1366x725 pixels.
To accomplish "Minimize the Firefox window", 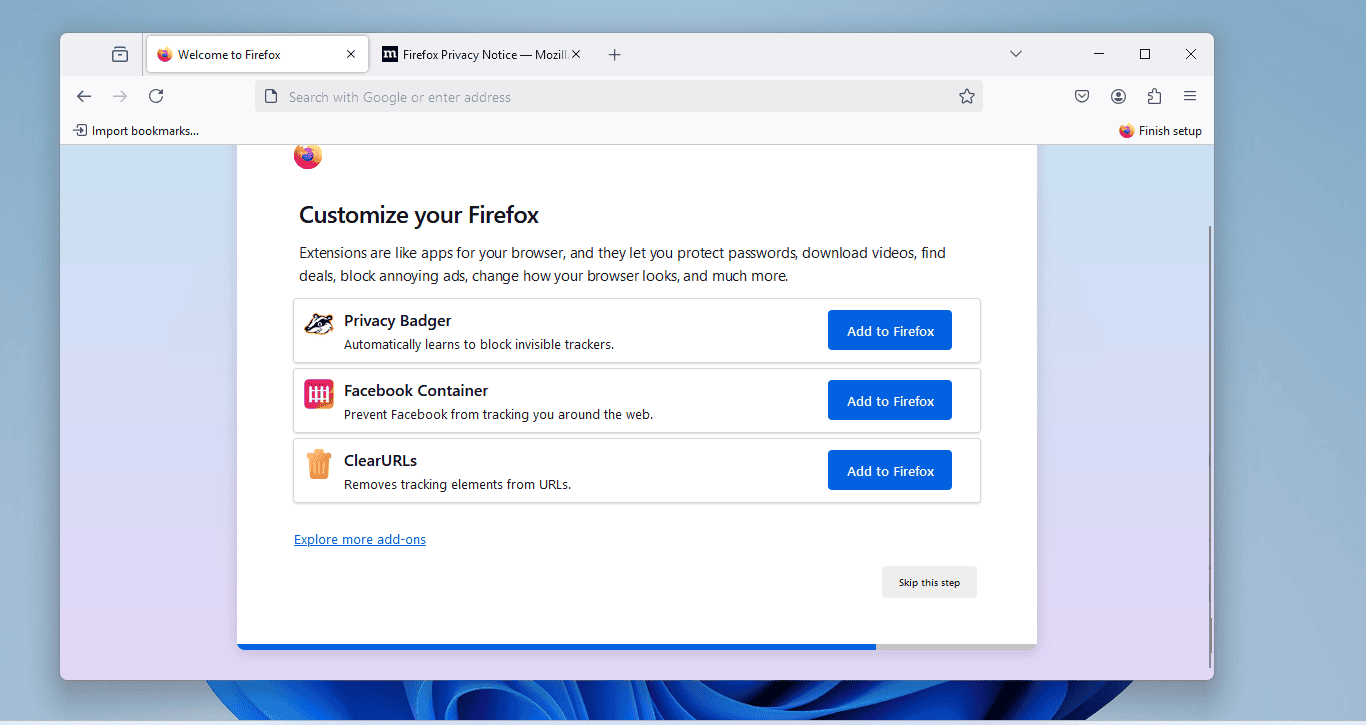I will [1099, 54].
